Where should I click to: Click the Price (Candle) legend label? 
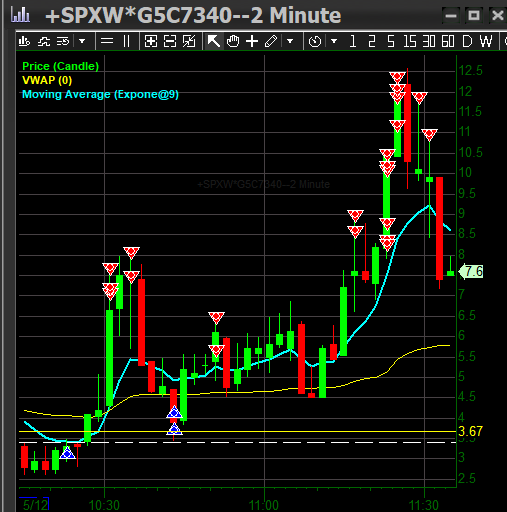click(60, 66)
